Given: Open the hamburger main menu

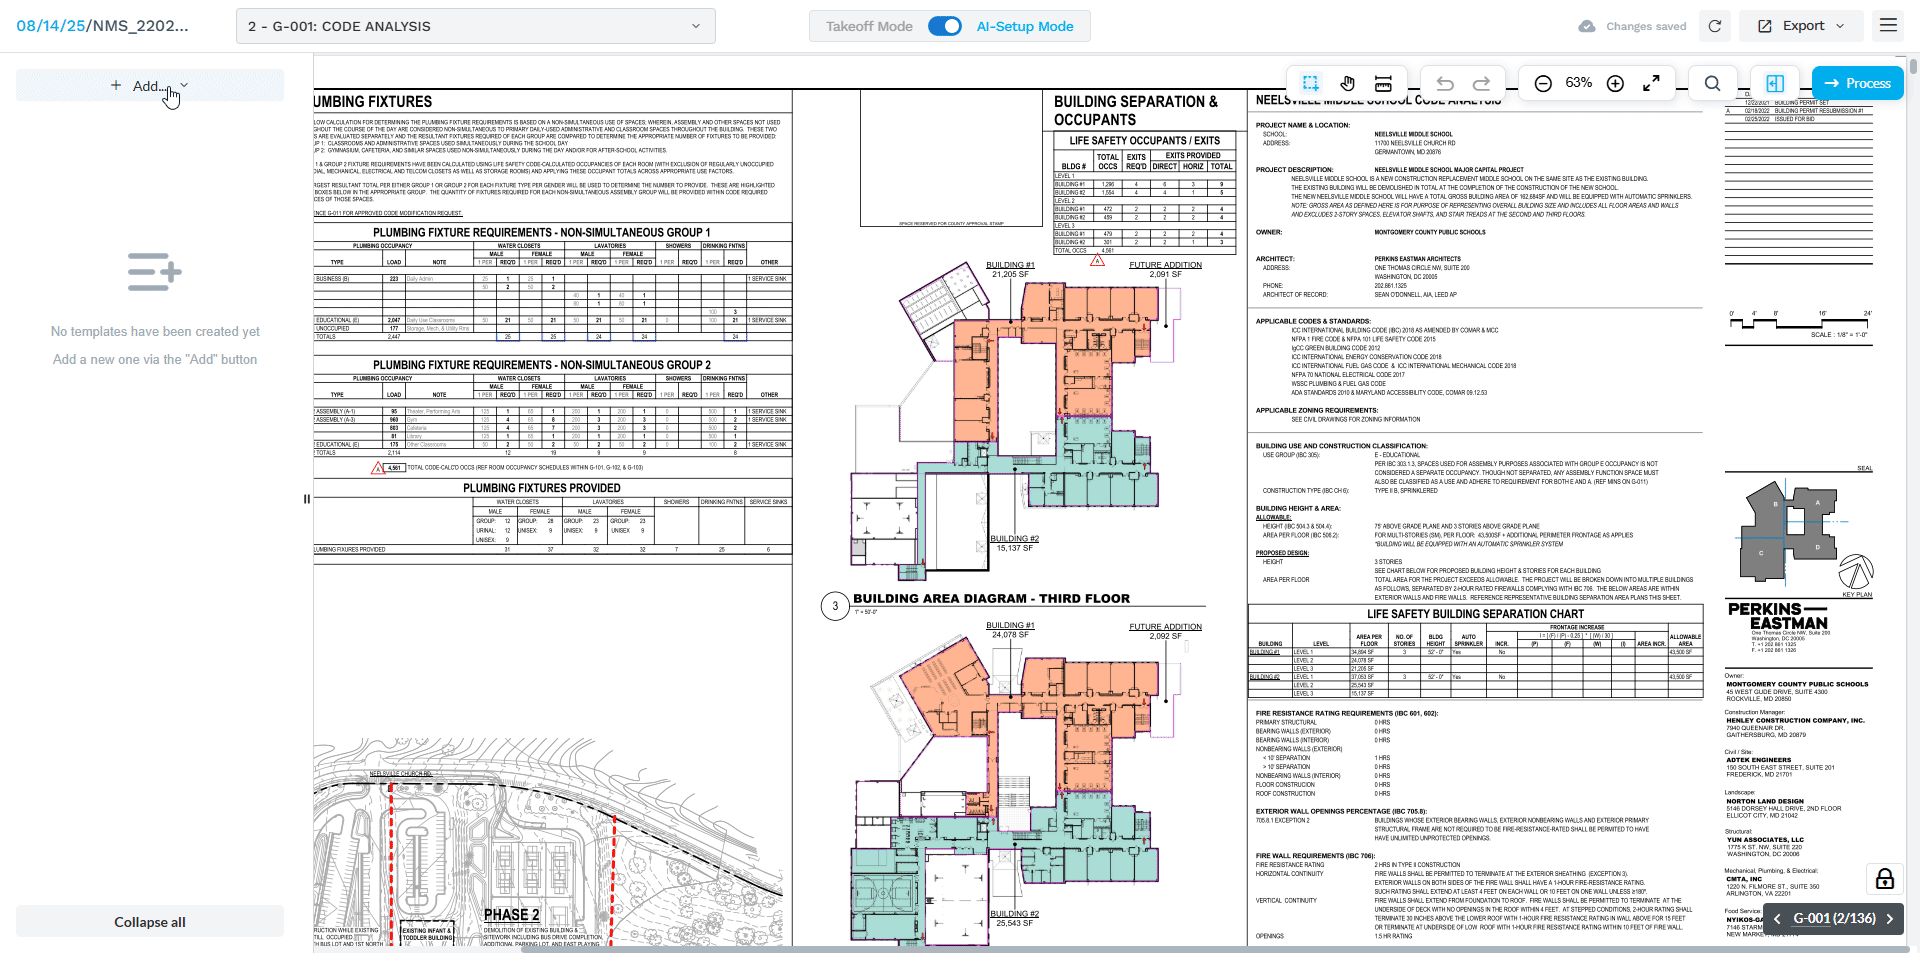Looking at the screenshot, I should (x=1888, y=25).
